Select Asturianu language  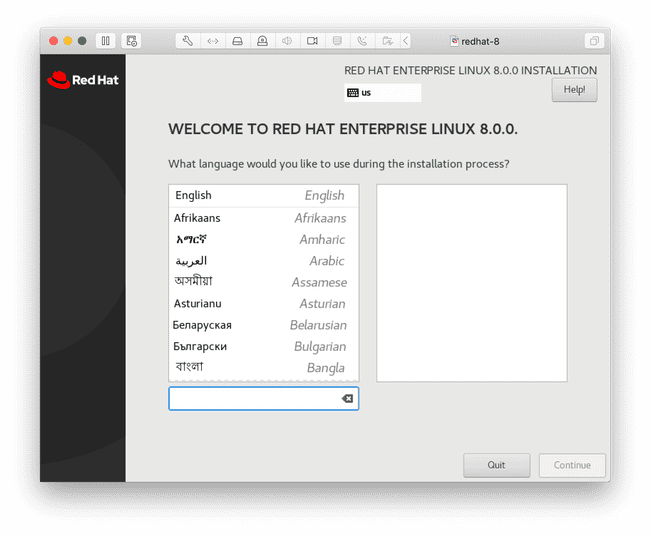(264, 304)
